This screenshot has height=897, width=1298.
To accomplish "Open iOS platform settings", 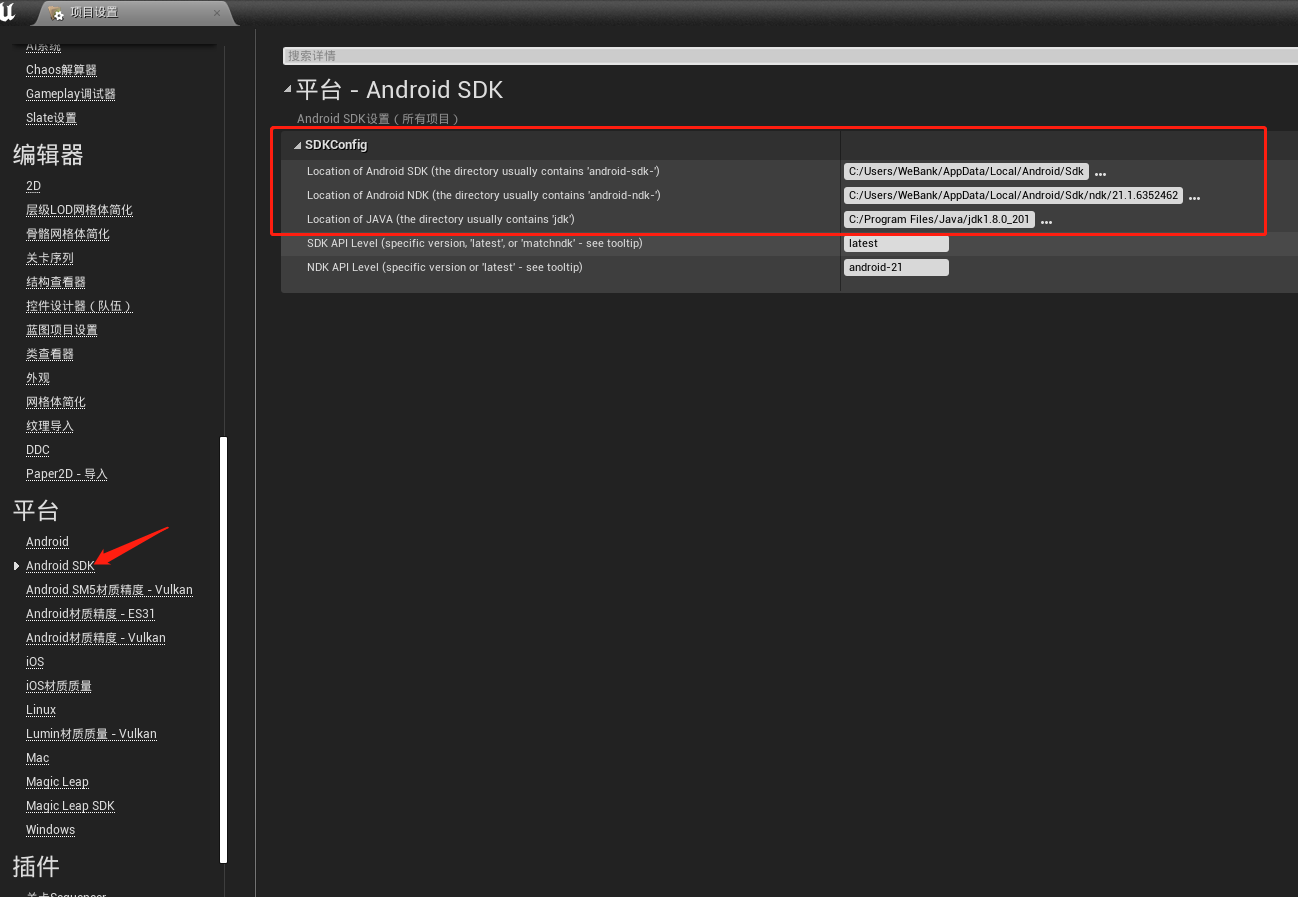I will [x=35, y=662].
